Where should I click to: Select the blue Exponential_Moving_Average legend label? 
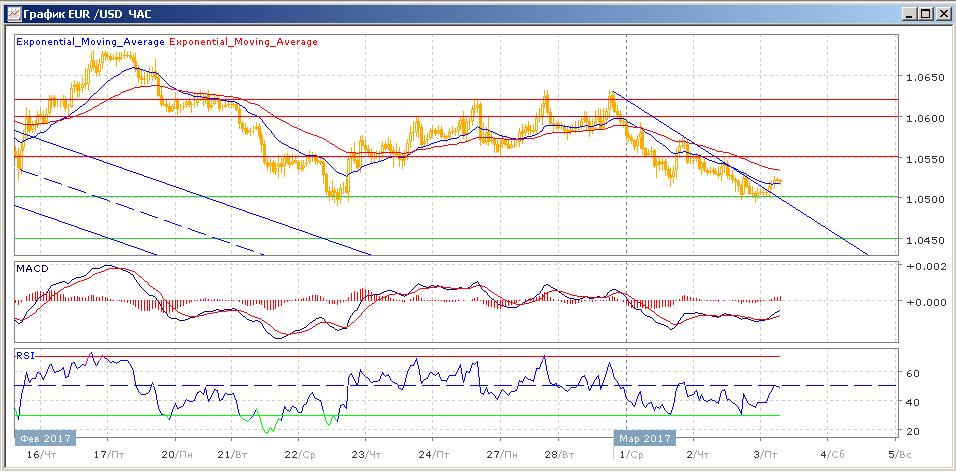coord(91,42)
